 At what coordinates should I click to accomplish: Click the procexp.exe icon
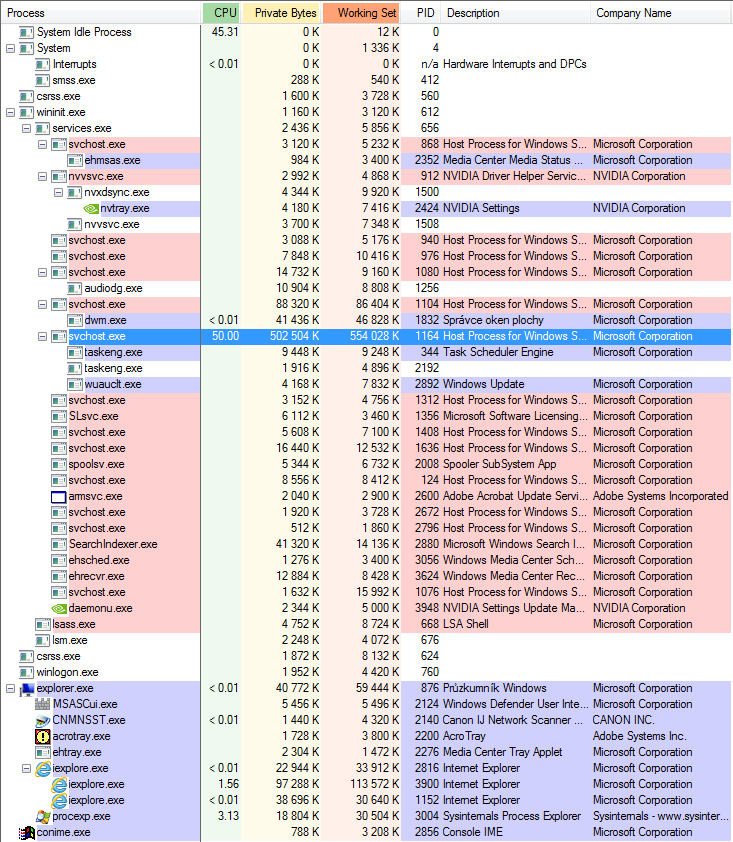43,816
